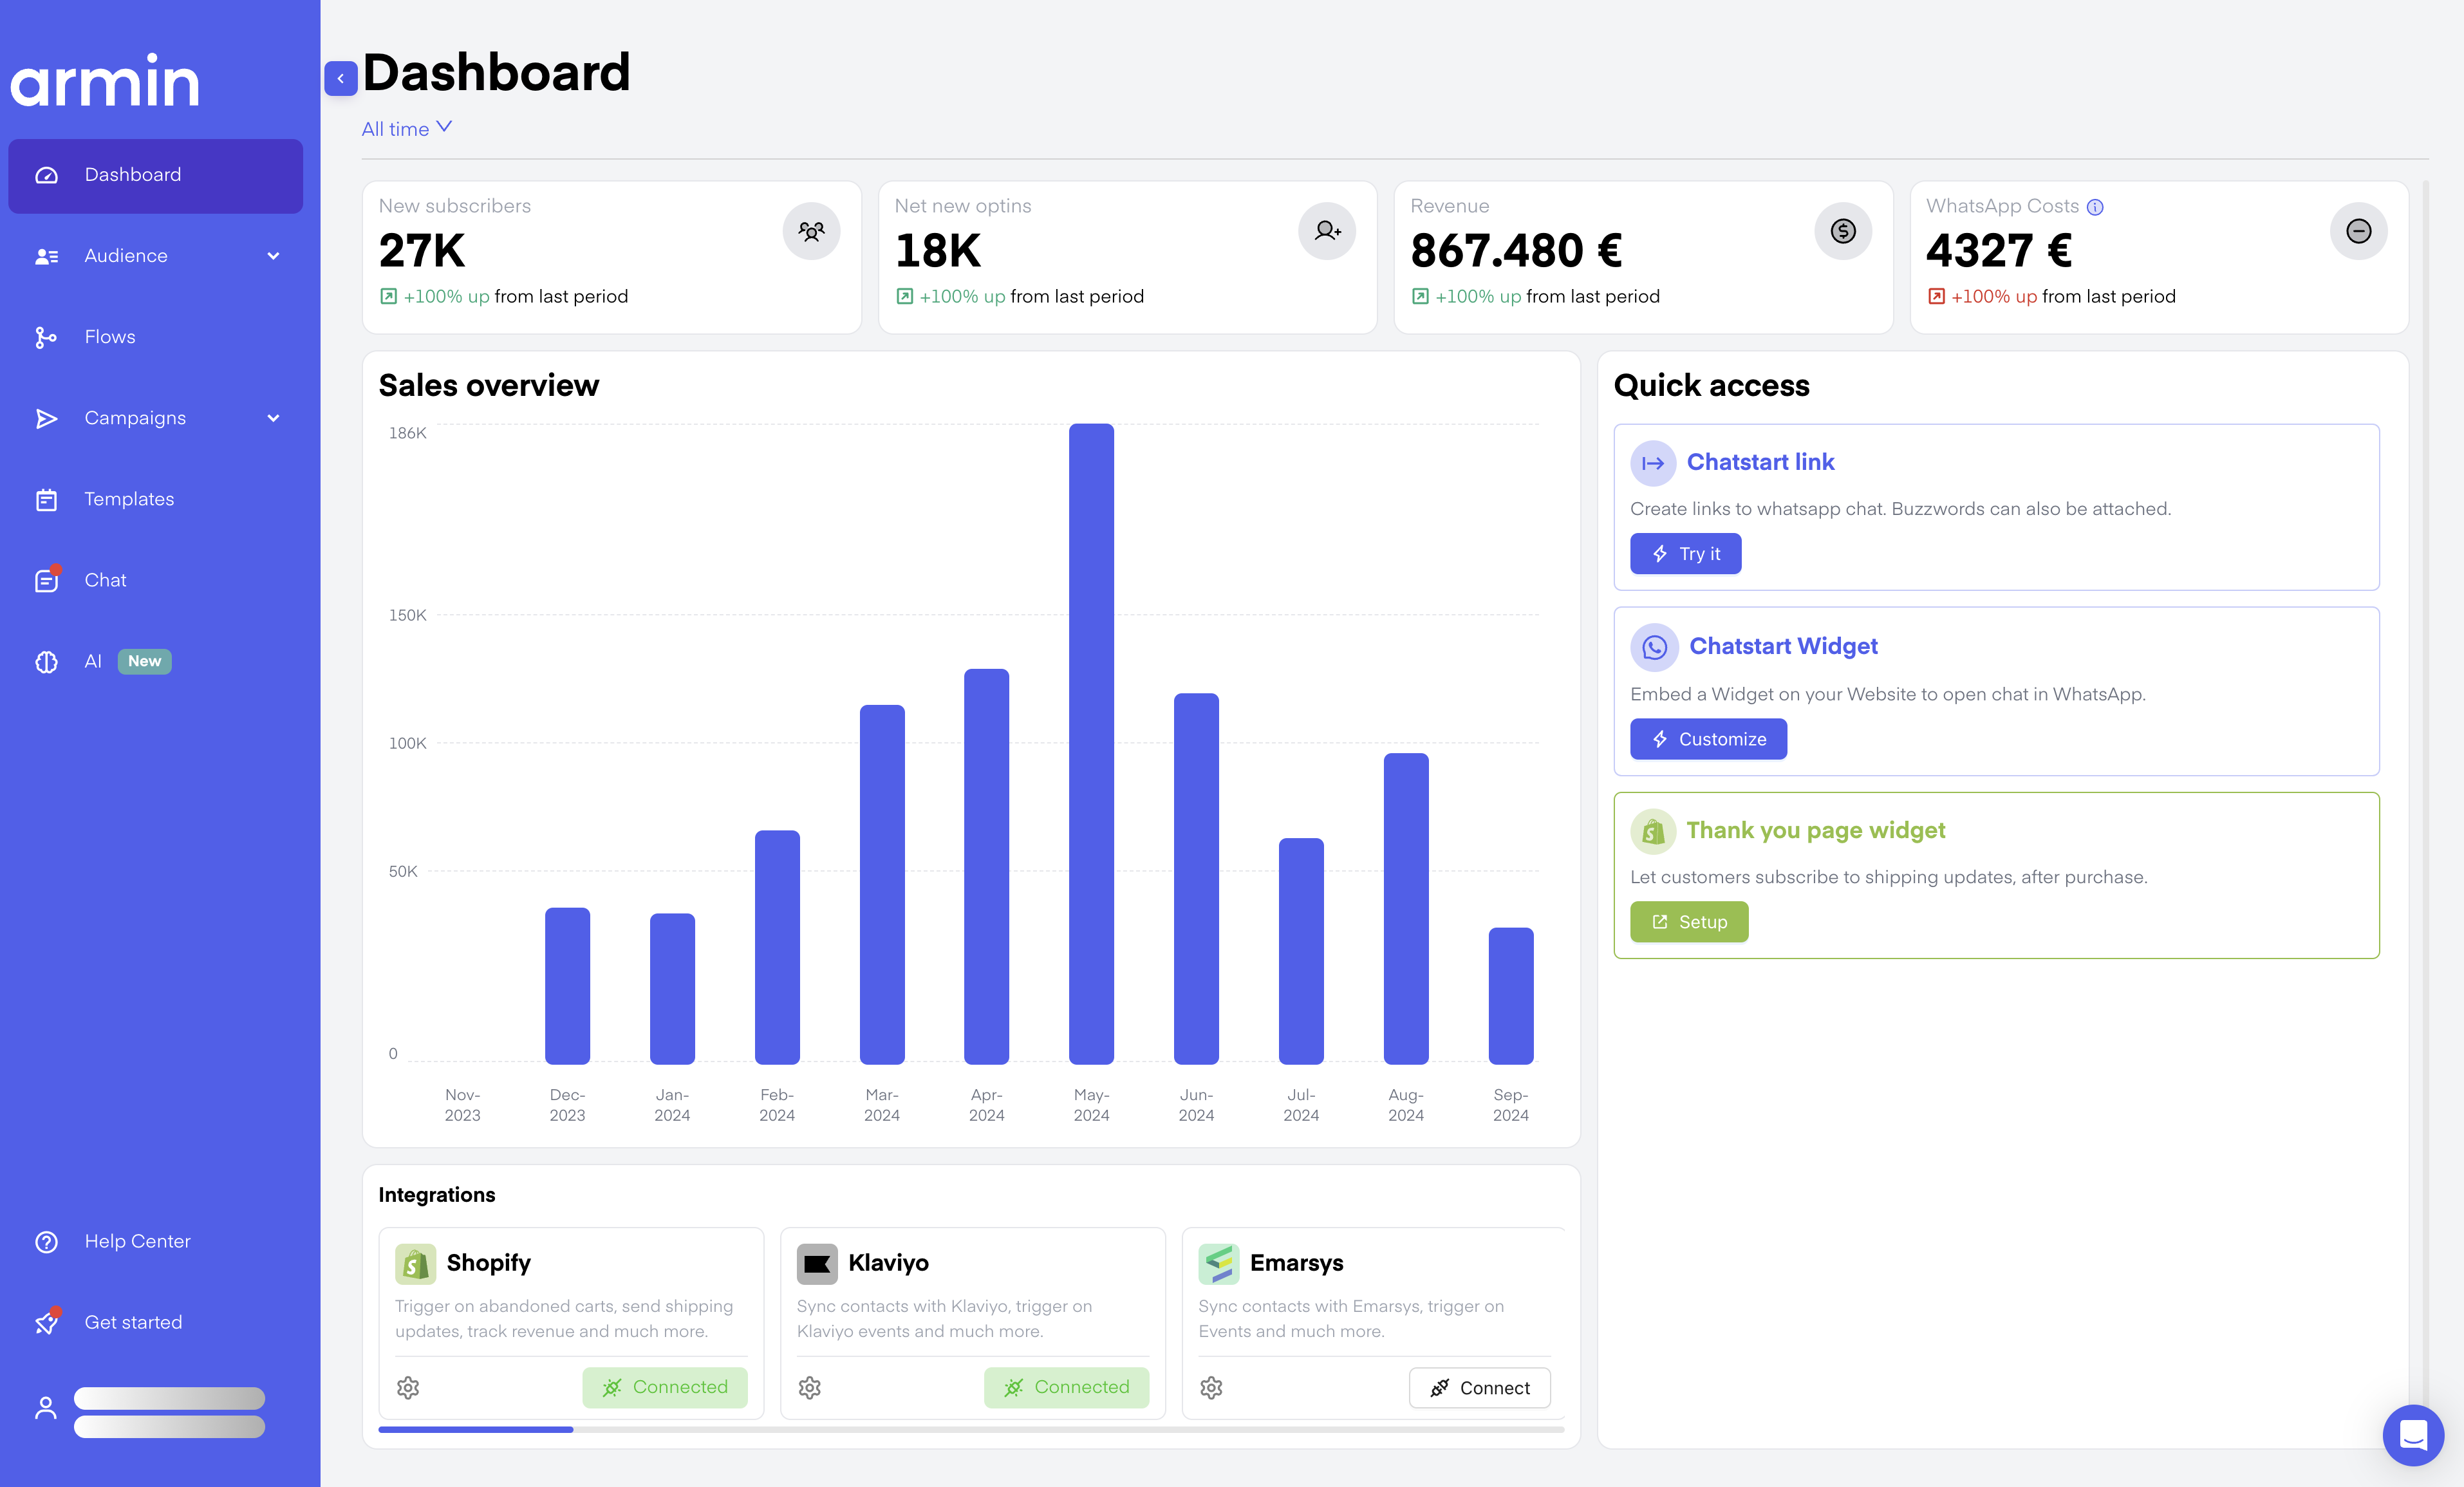
Task: Click the sidebar collapse arrow button
Action: pos(340,78)
